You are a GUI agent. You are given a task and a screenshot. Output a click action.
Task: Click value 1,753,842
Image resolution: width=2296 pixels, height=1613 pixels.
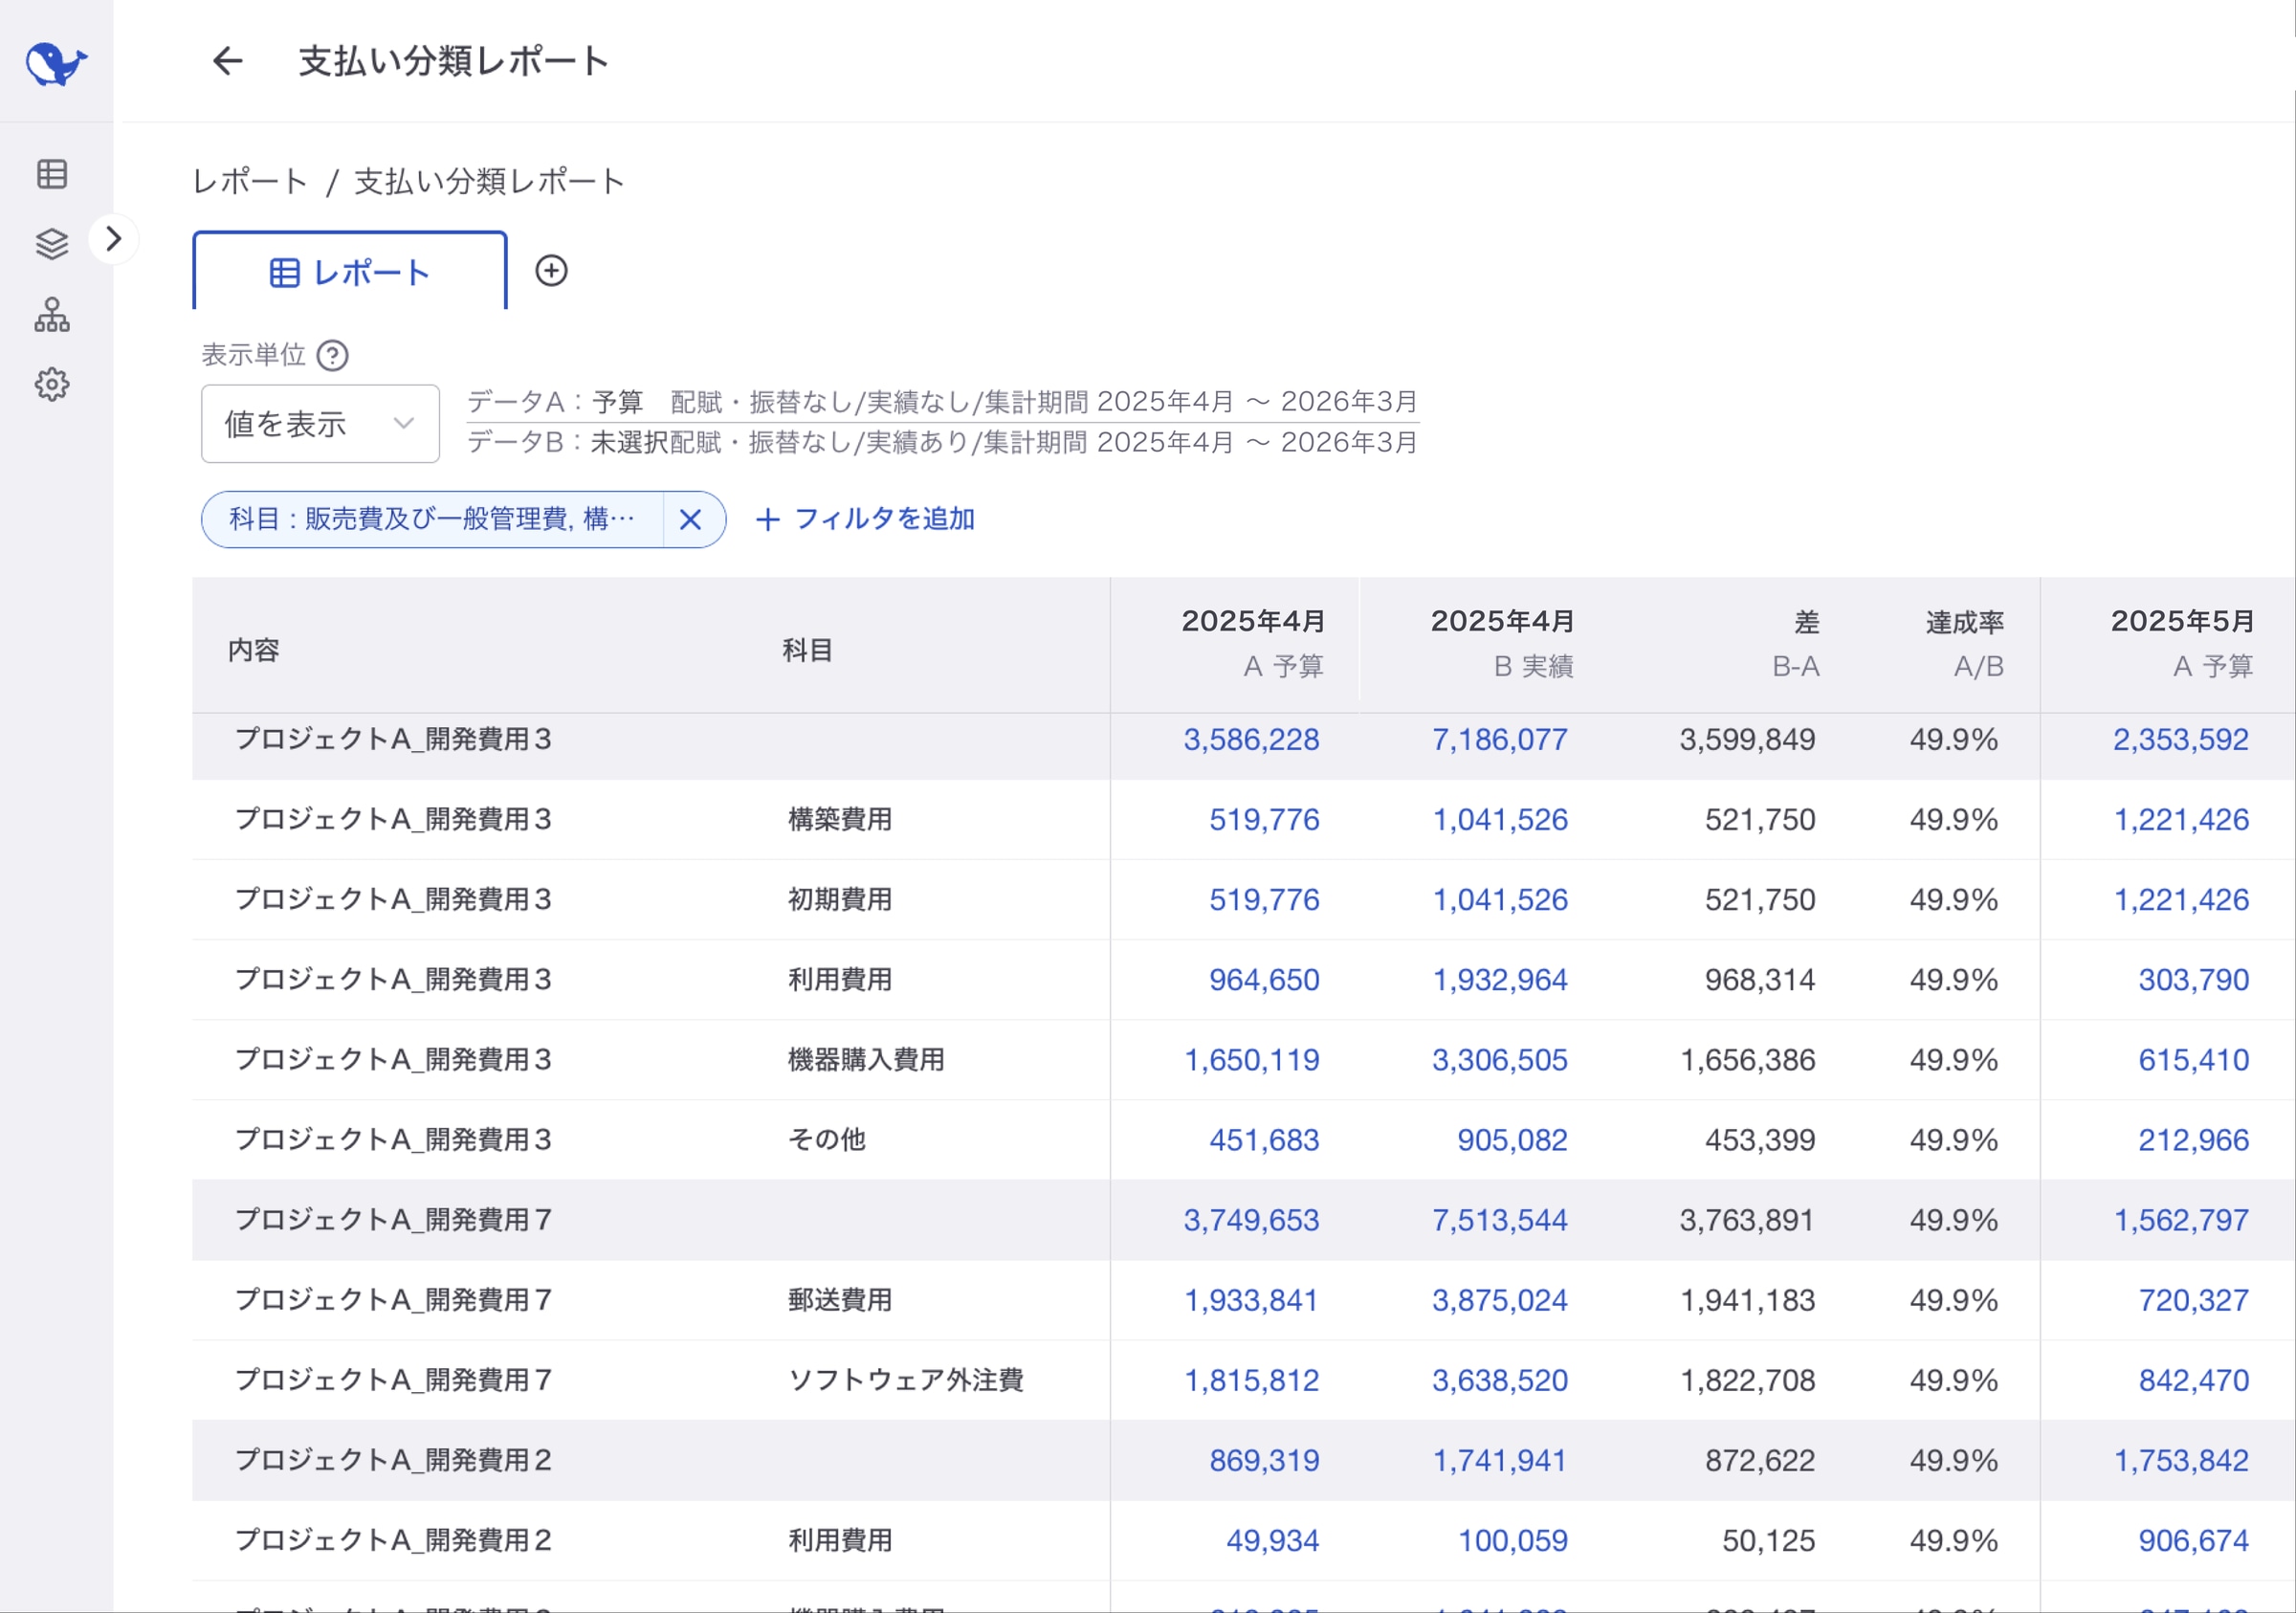[2181, 1460]
